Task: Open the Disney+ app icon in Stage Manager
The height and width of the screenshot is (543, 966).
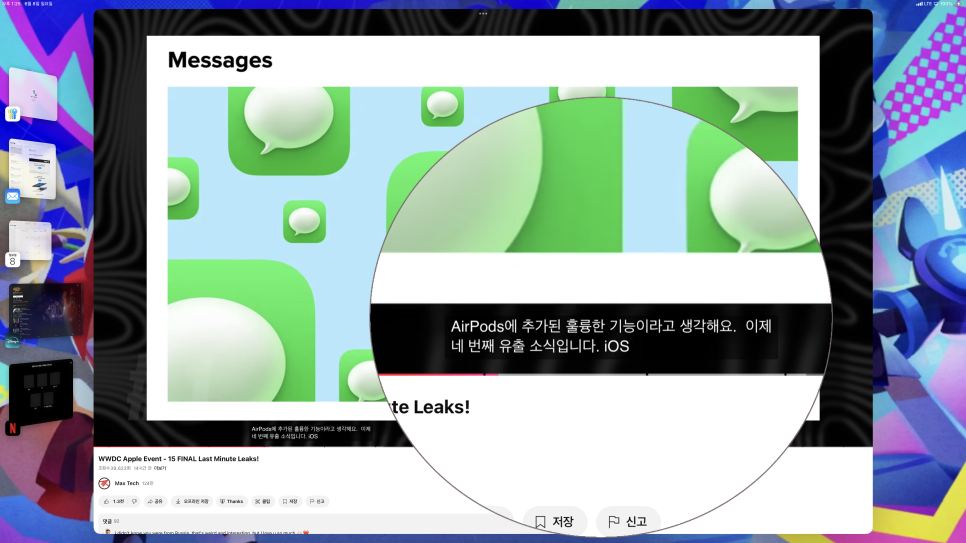Action: 12,341
